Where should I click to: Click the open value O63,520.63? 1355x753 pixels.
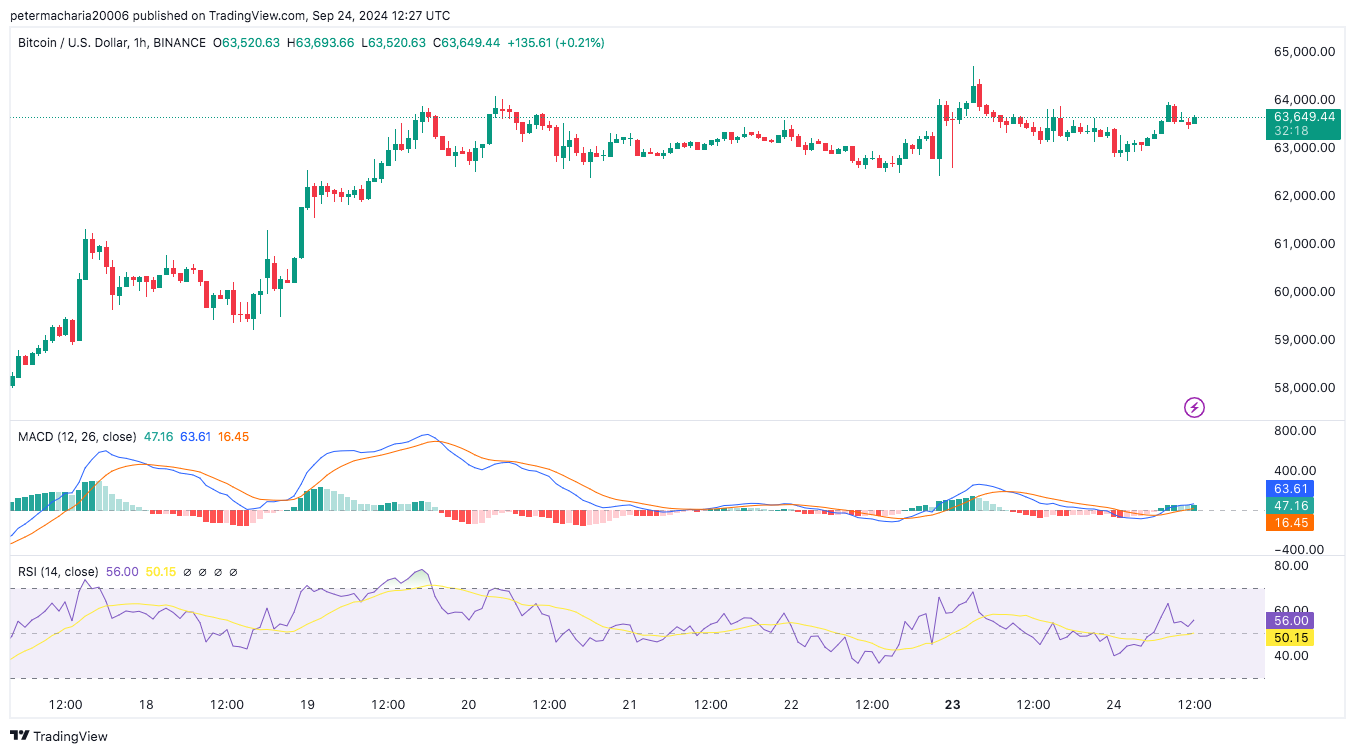pos(246,43)
